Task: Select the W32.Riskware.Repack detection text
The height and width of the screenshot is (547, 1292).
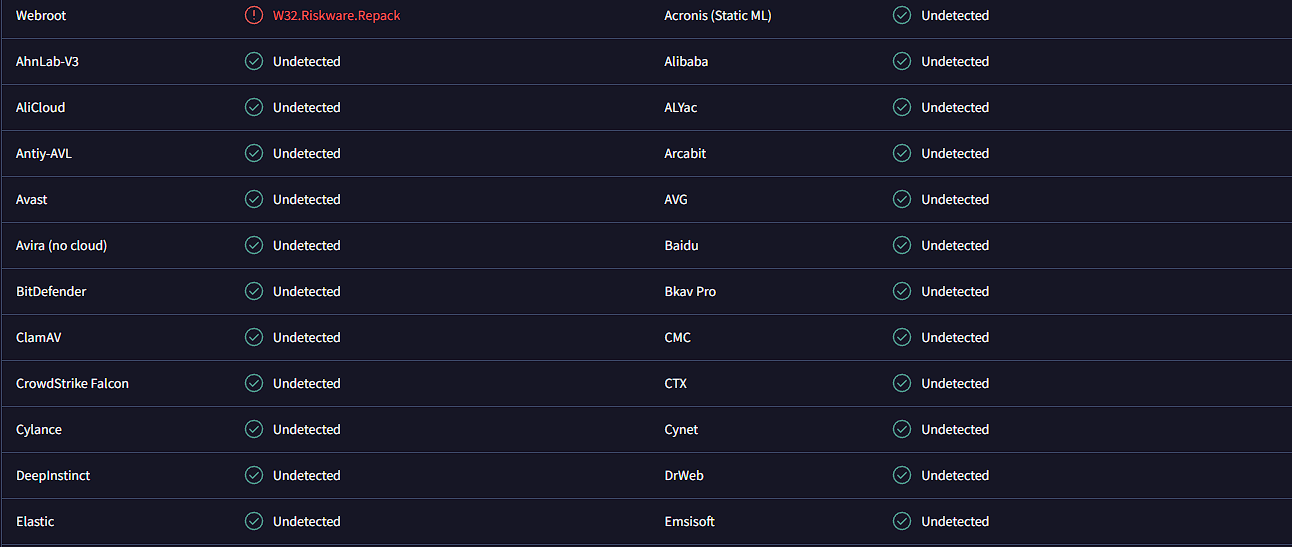Action: (x=337, y=16)
